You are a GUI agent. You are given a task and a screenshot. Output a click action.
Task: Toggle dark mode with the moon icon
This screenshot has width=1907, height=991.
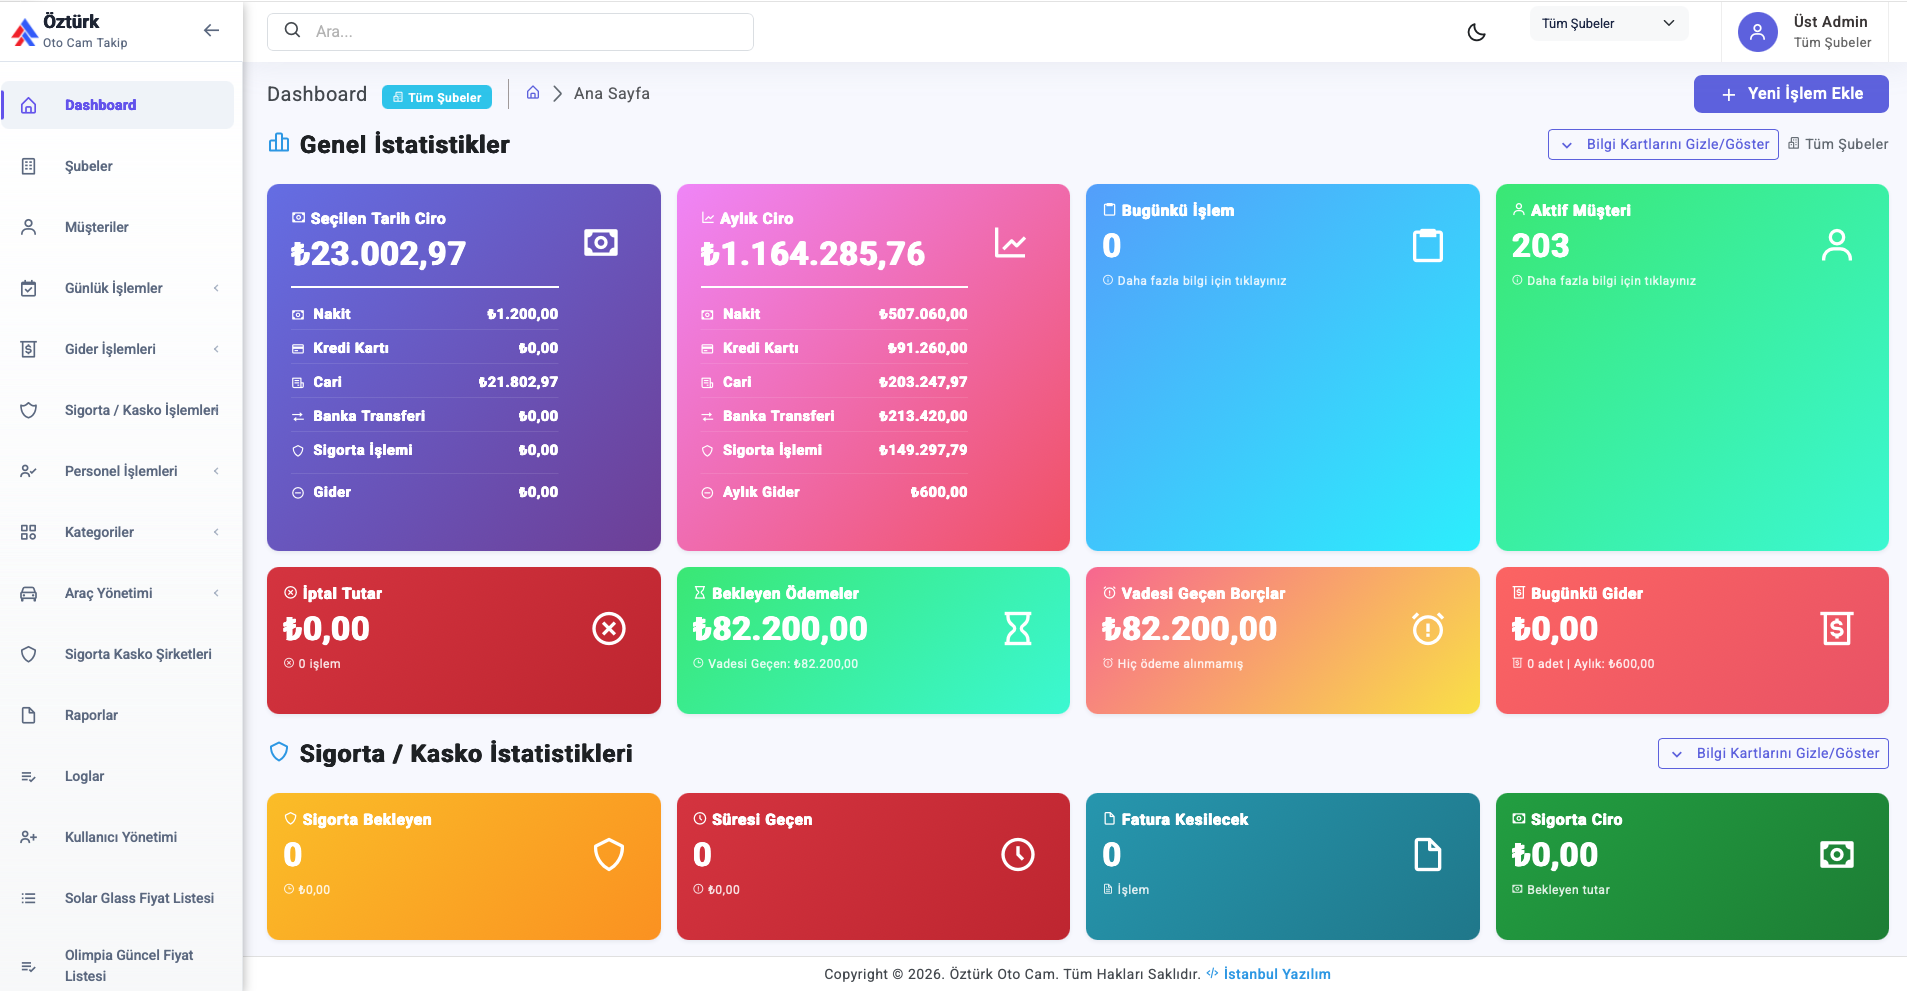click(x=1476, y=32)
